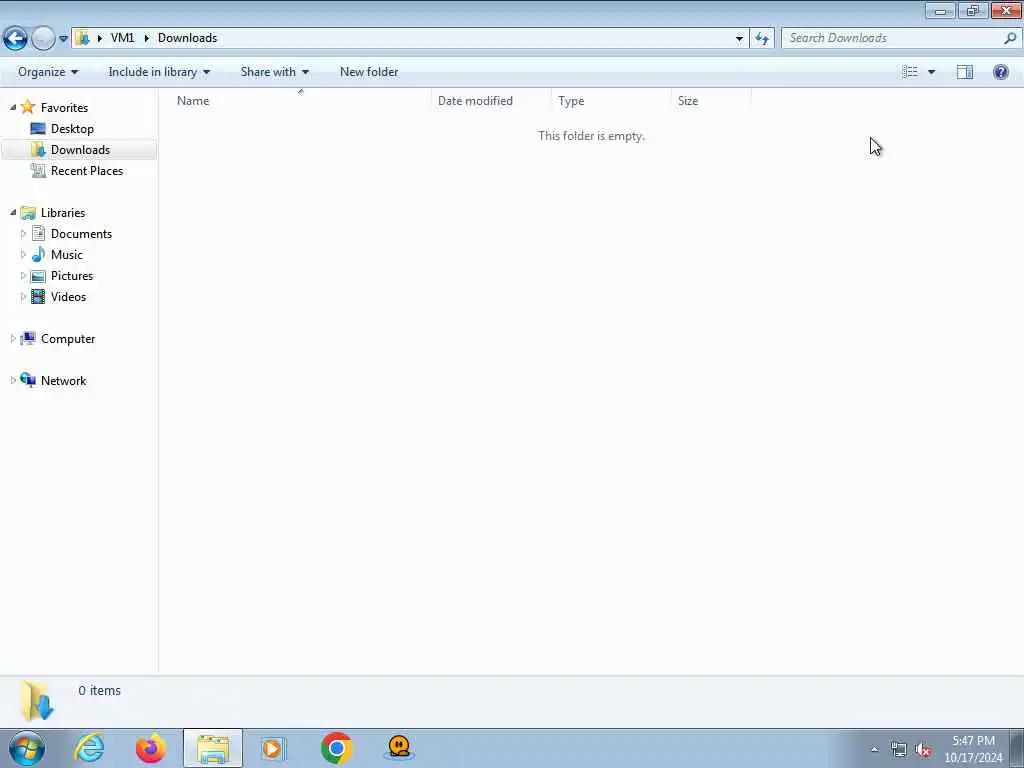Click the search magnifier icon
This screenshot has width=1024, height=768.
point(1010,38)
